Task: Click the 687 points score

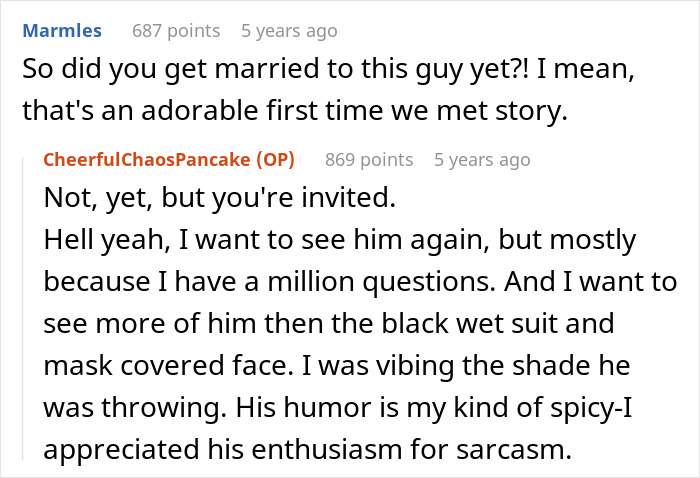Action: pyautogui.click(x=176, y=31)
